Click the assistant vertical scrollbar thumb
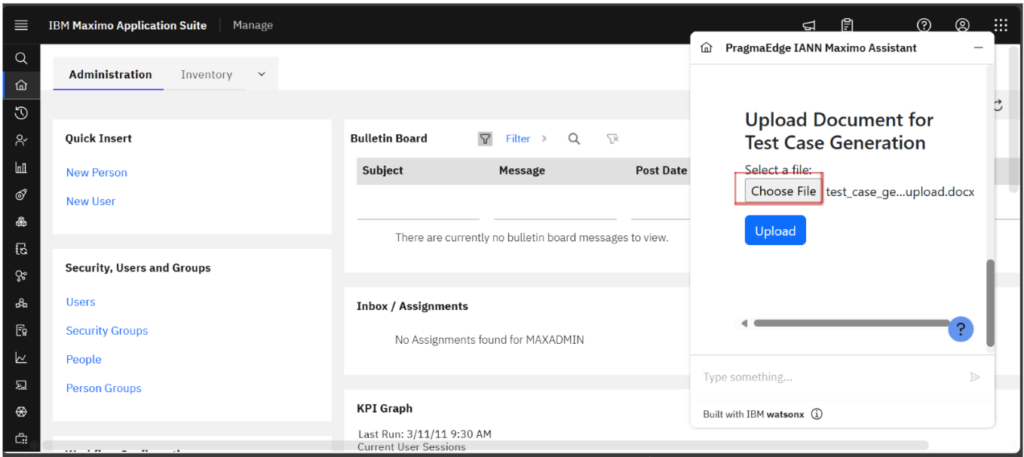This screenshot has height=457, width=1024. pyautogui.click(x=990, y=303)
